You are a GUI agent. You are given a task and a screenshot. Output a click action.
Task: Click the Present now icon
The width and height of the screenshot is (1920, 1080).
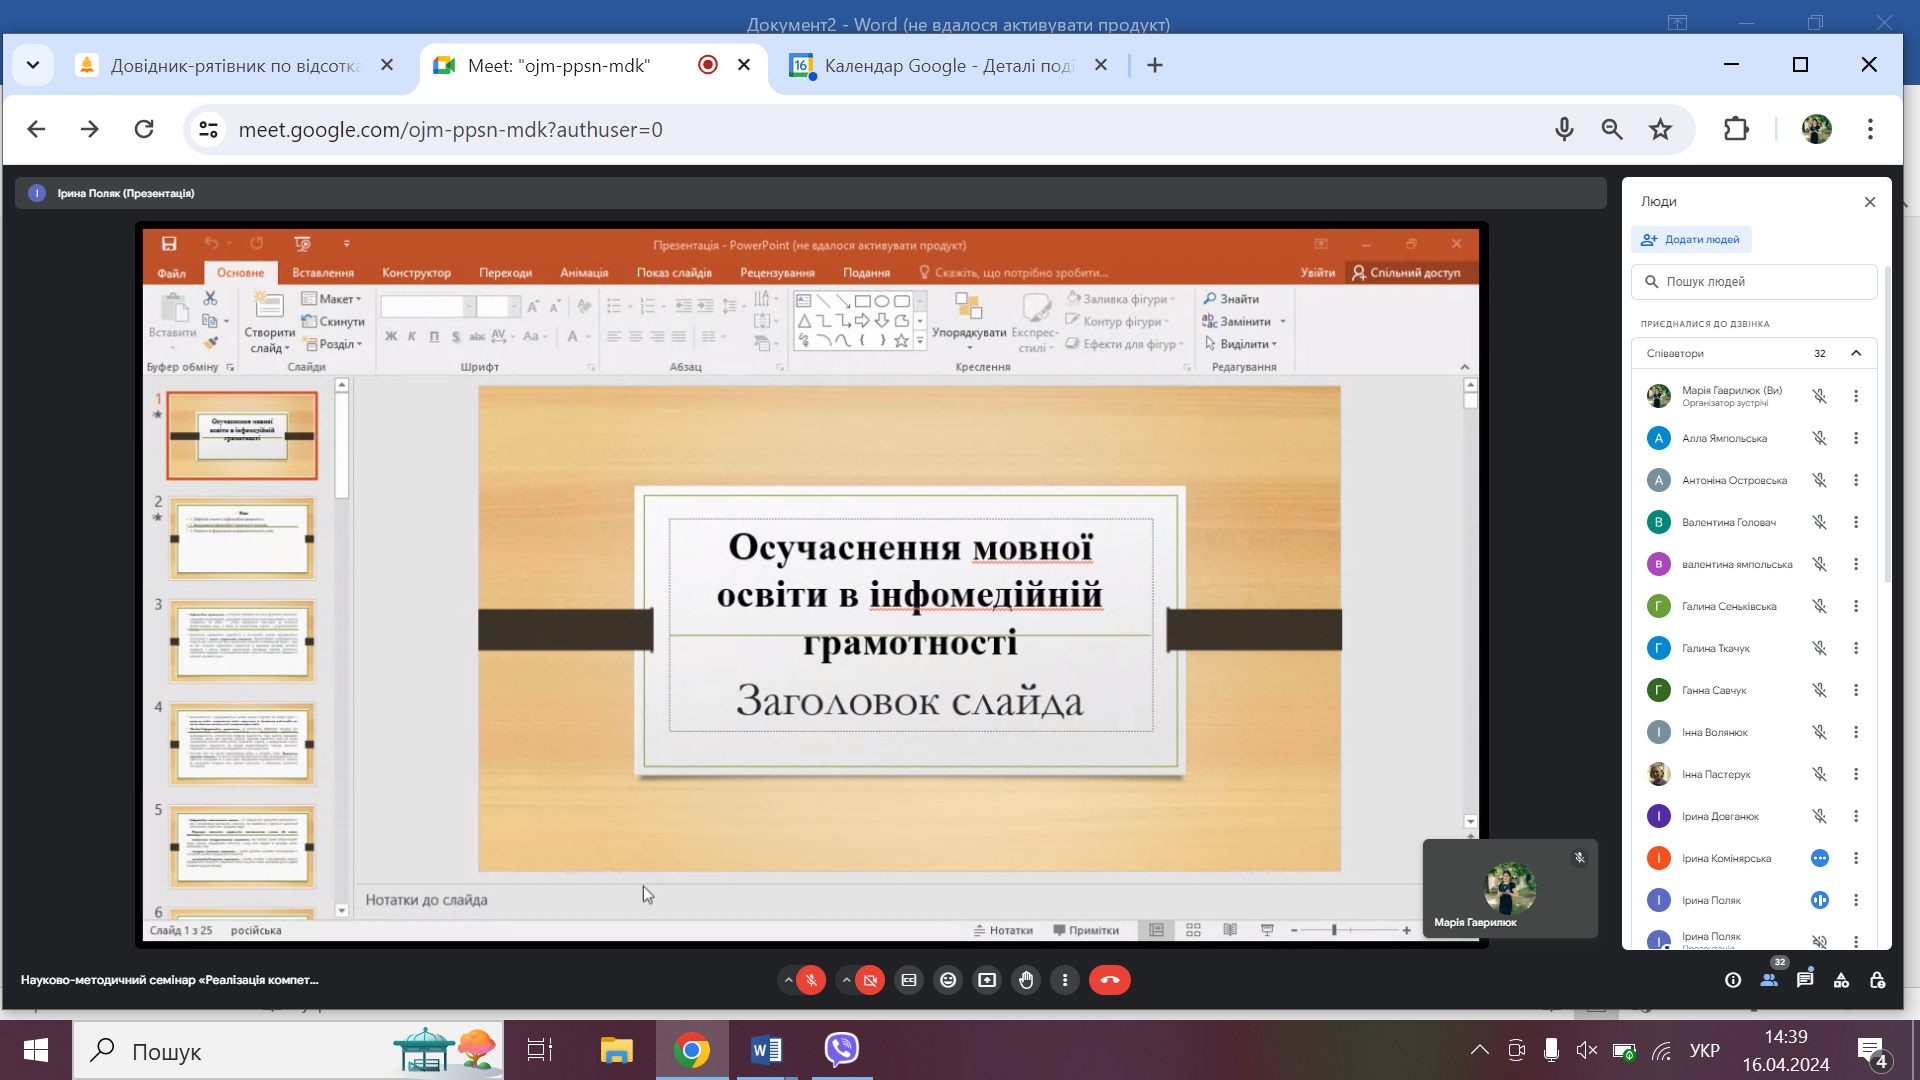click(x=987, y=980)
